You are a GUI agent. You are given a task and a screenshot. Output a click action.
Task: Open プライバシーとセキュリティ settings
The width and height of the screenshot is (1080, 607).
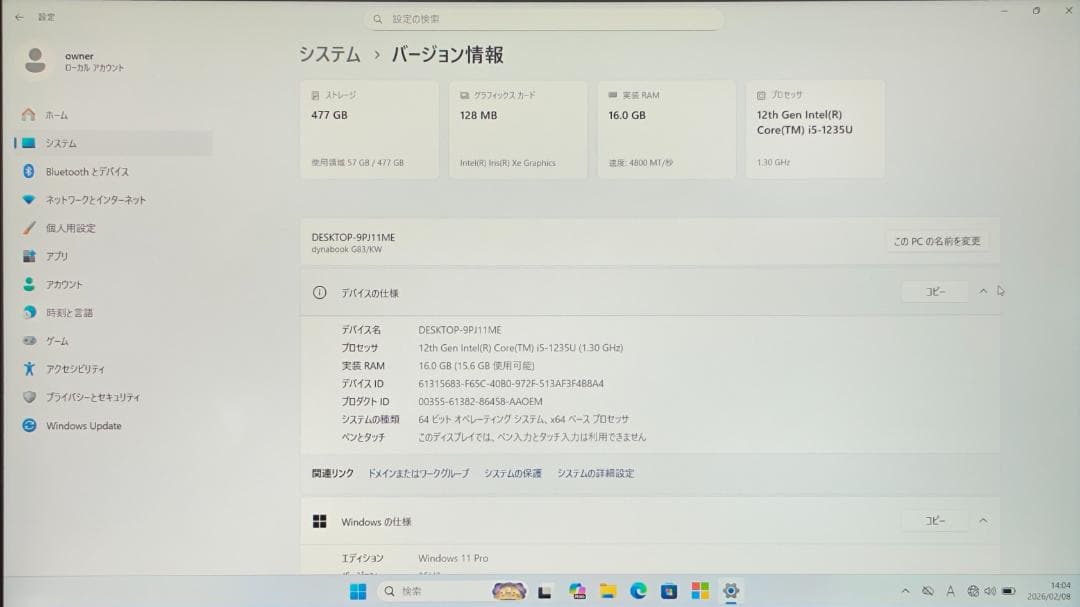point(95,396)
